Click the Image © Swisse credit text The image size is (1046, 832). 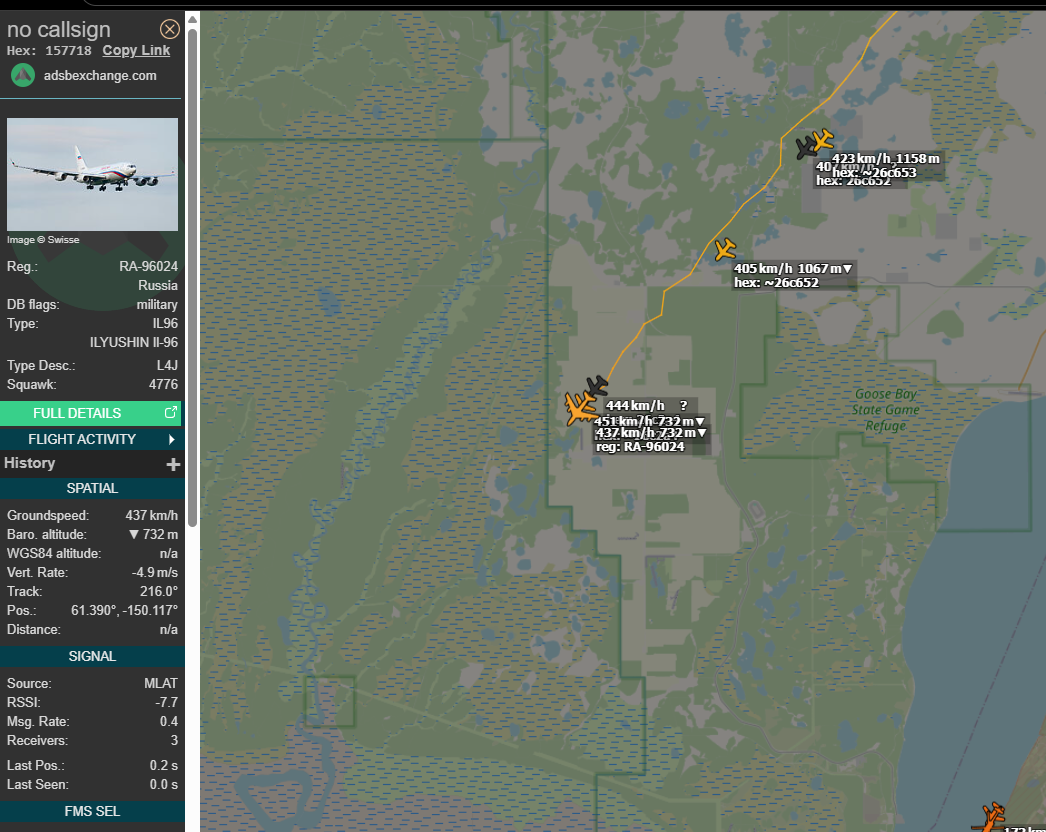(43, 240)
